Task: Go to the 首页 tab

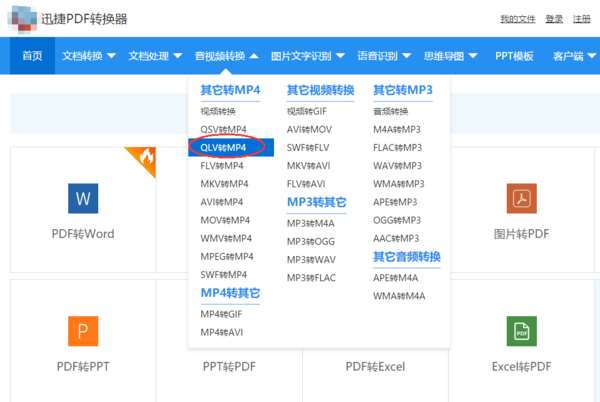Action: coord(32,56)
